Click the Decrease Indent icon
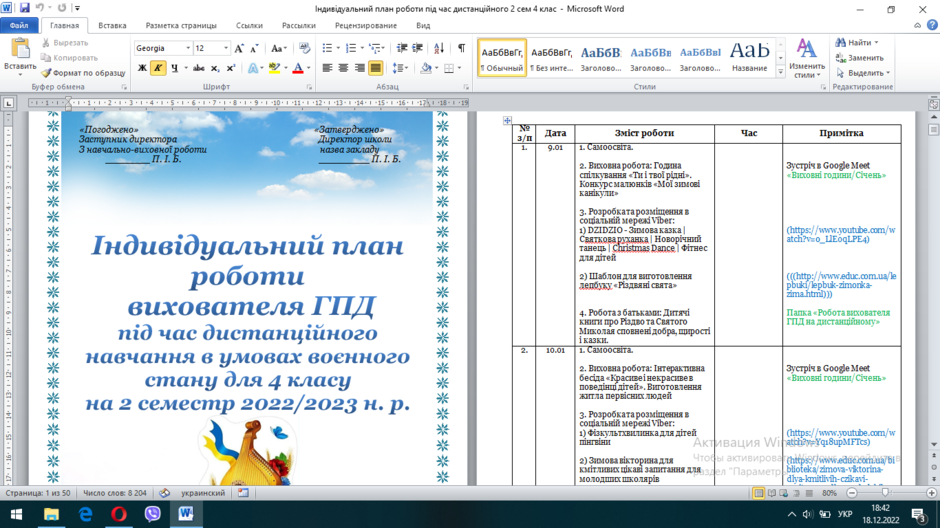940x528 pixels. pos(402,48)
